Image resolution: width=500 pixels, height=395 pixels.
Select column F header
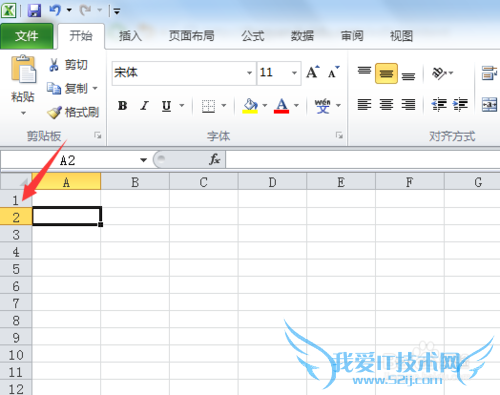pos(409,182)
